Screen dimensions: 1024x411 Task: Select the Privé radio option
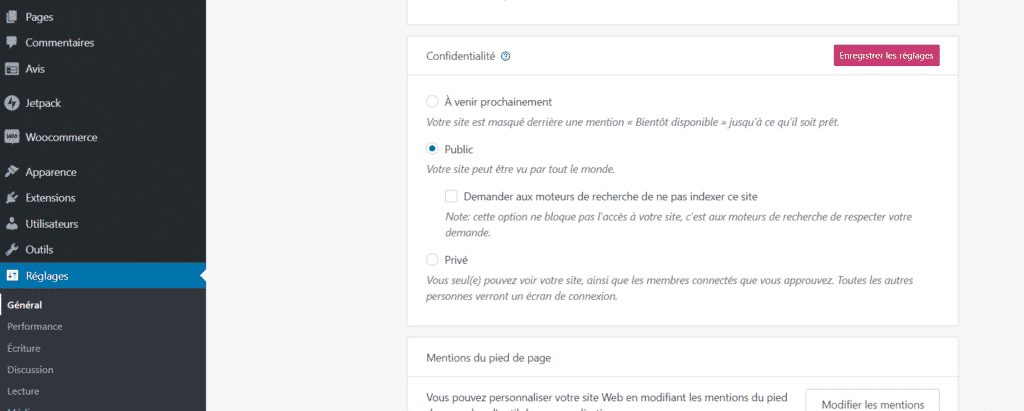(432, 260)
